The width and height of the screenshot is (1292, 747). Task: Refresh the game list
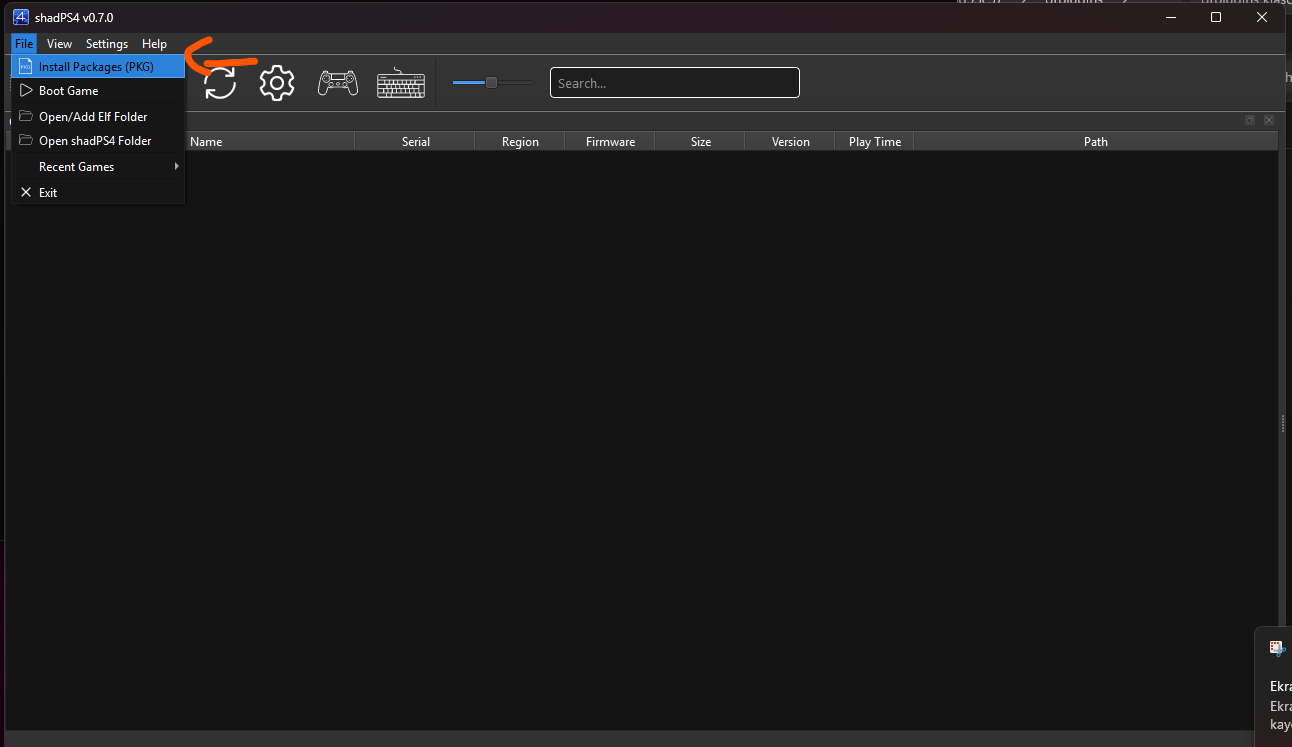pyautogui.click(x=220, y=83)
